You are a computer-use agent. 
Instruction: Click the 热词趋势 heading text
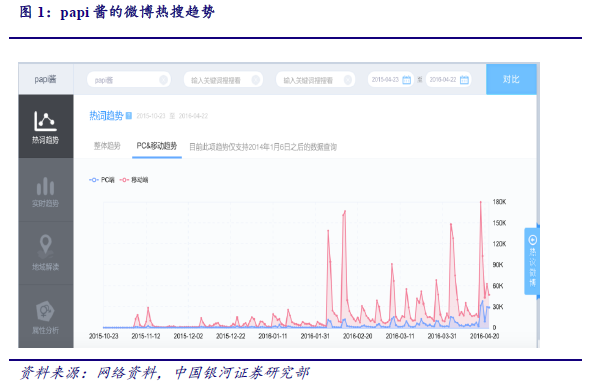click(x=106, y=116)
